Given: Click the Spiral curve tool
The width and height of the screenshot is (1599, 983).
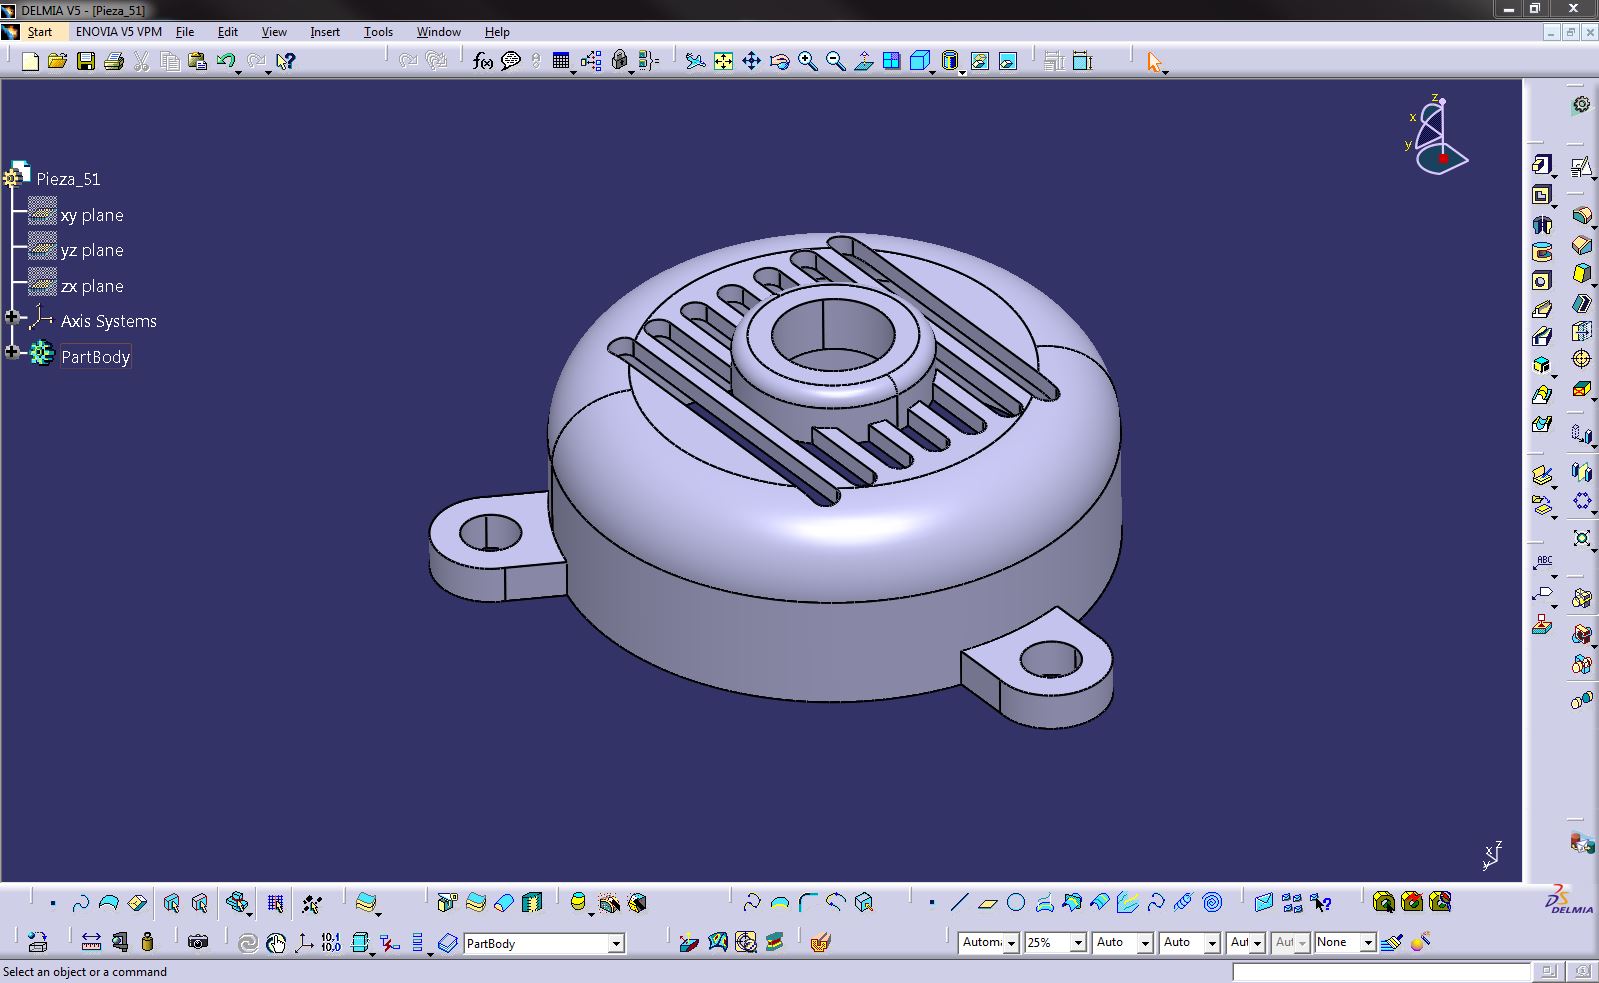Looking at the screenshot, I should [x=1212, y=903].
